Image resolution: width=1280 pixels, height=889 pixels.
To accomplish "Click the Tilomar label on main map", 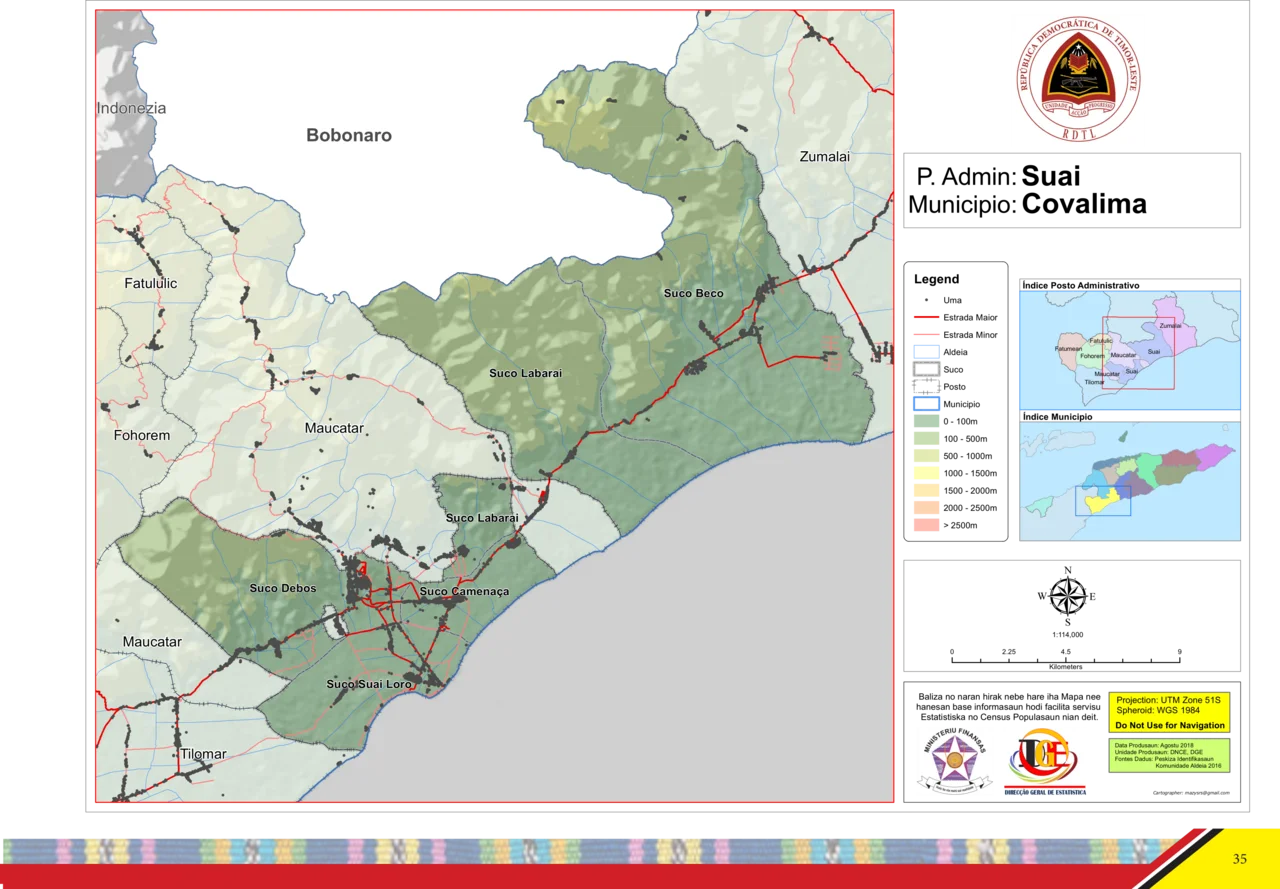I will pos(203,754).
